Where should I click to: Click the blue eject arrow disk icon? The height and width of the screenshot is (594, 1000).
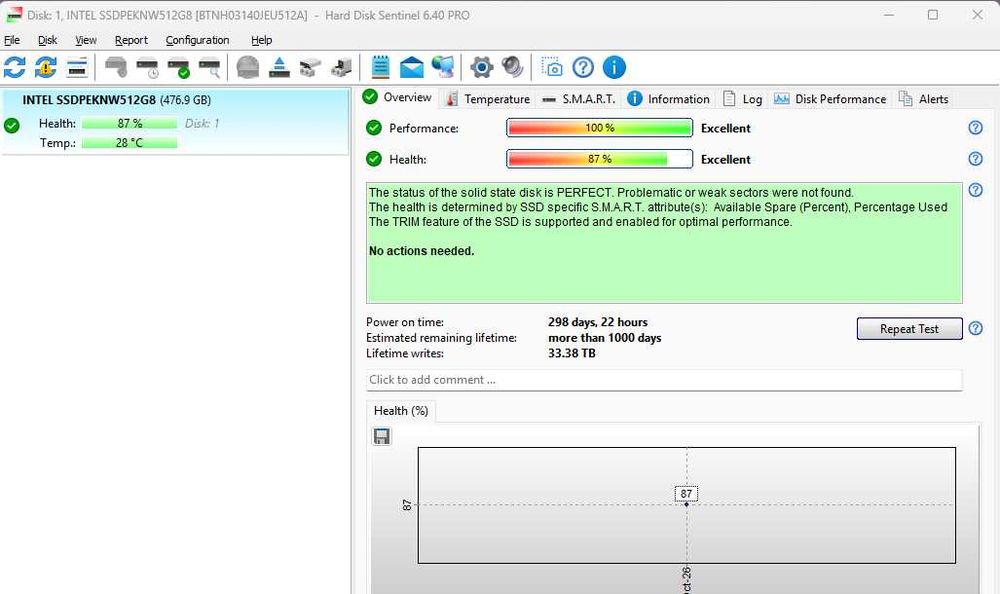(x=279, y=67)
